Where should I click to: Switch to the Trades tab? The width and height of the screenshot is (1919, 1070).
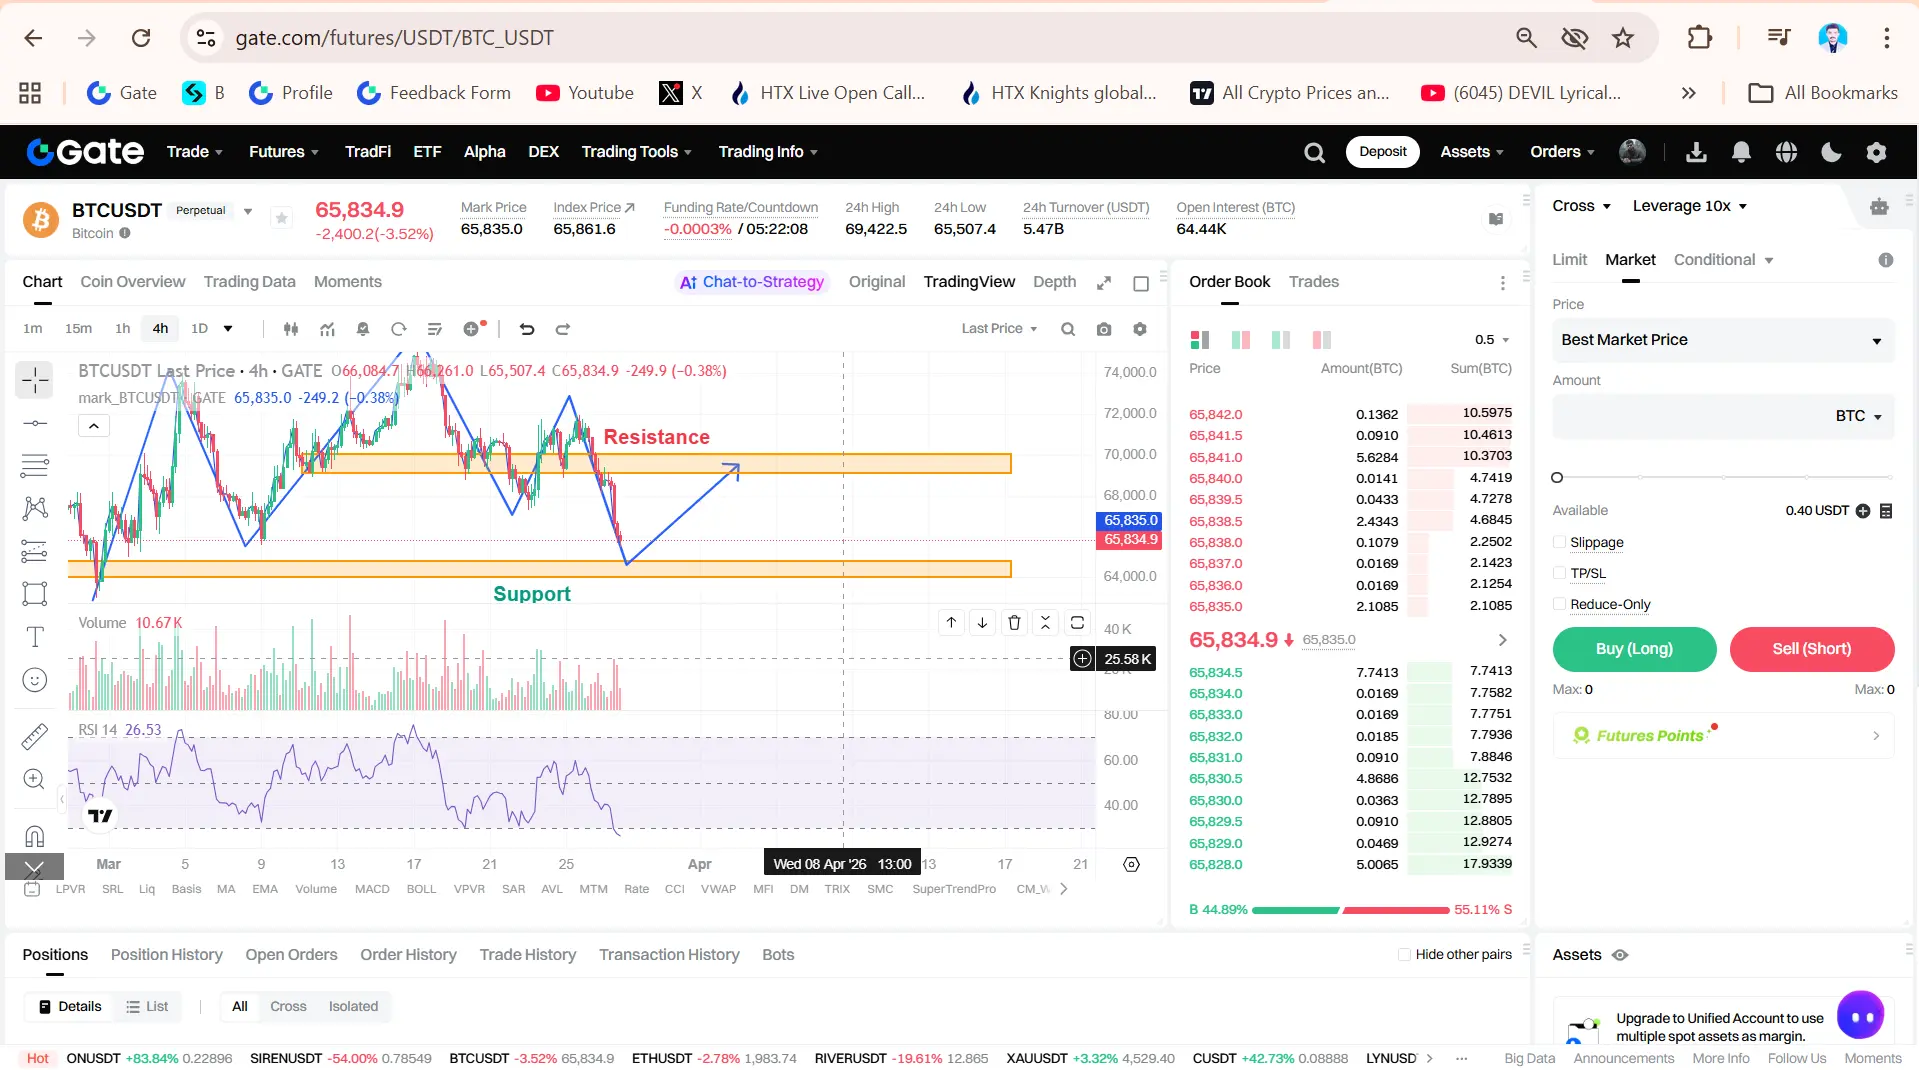coord(1313,282)
